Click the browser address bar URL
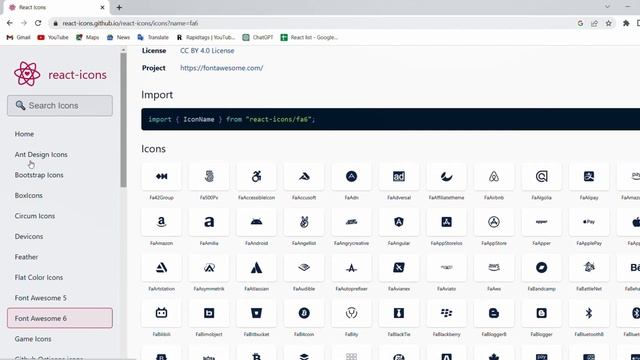The width and height of the screenshot is (640, 360). pos(130,23)
